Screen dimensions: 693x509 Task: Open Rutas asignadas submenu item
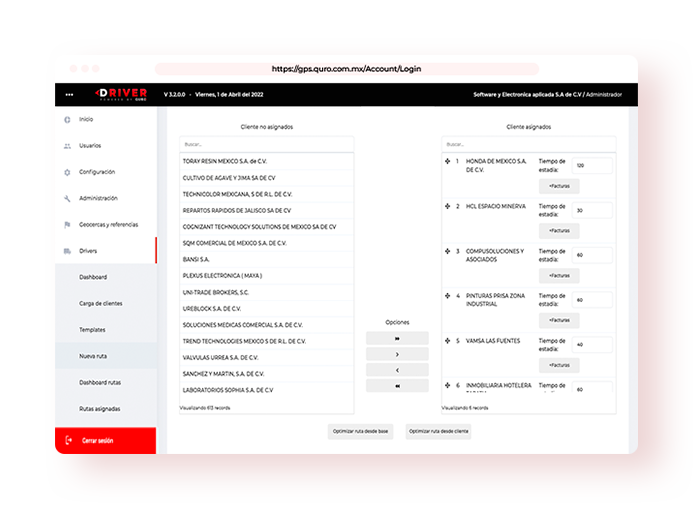(x=106, y=409)
